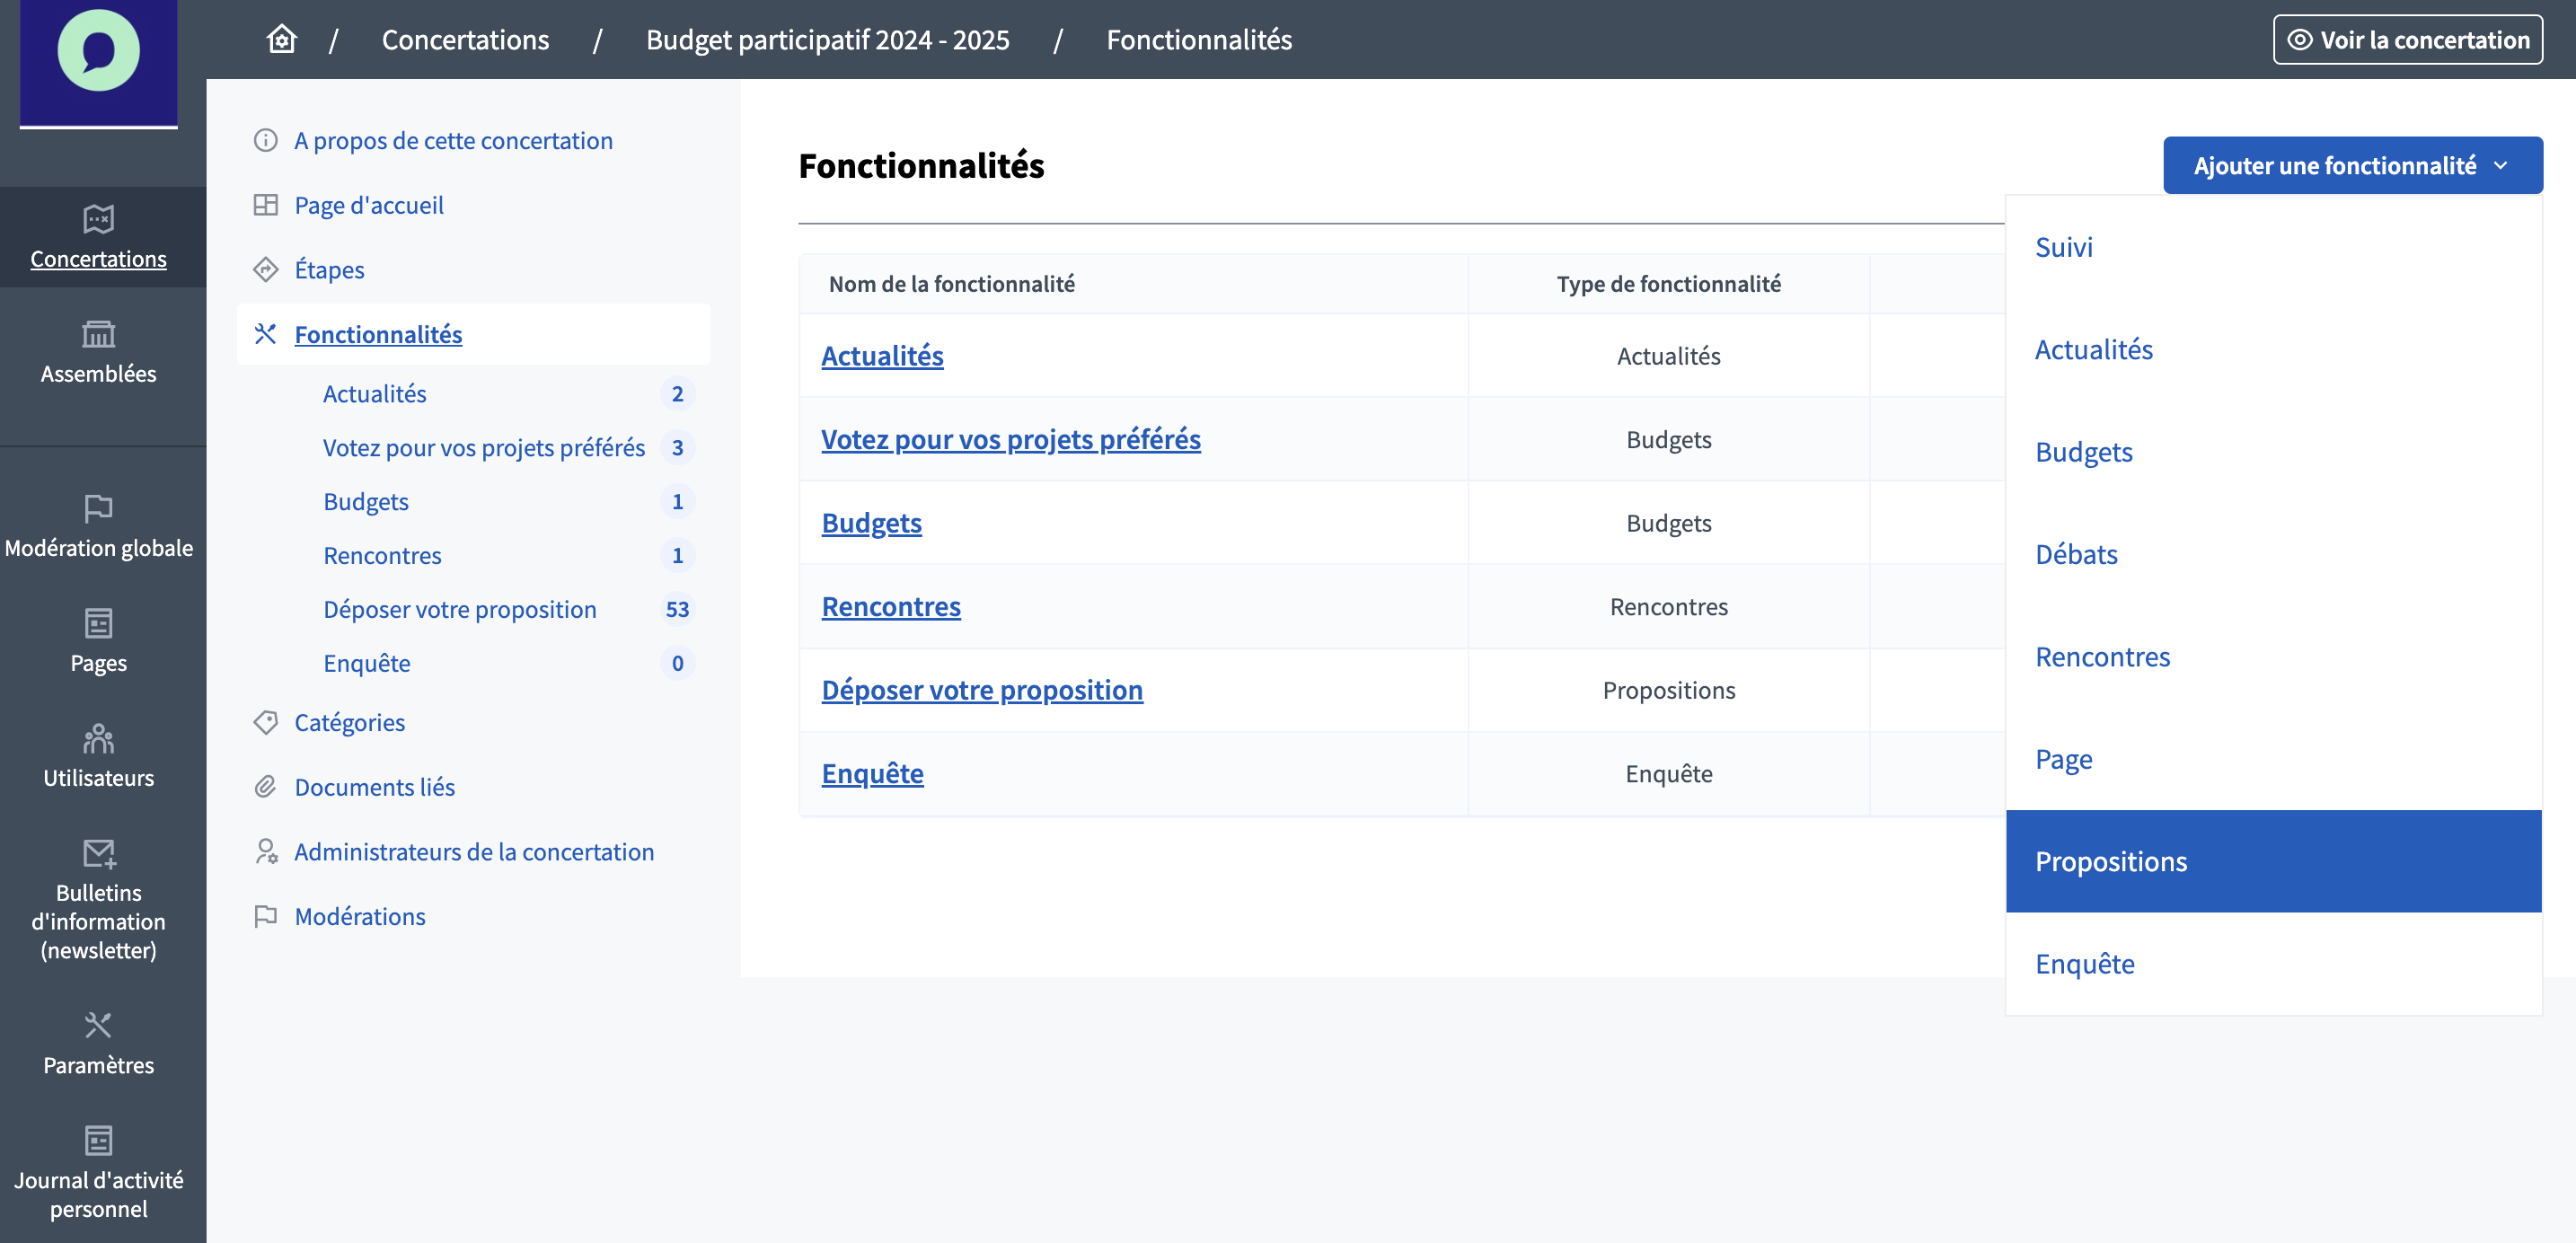The width and height of the screenshot is (2576, 1243).
Task: Open Bulletins d'information newsletter section
Action: click(98, 899)
